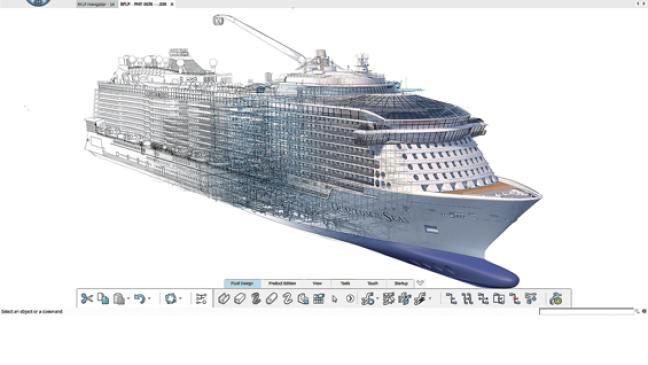The height and width of the screenshot is (365, 648).
Task: Click the Undo arrow icon
Action: [139, 298]
